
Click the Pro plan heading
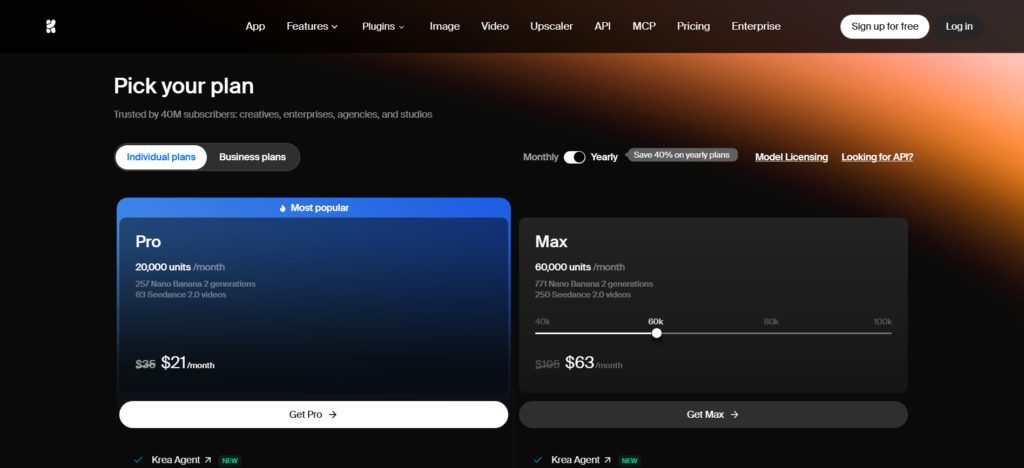[x=148, y=242]
